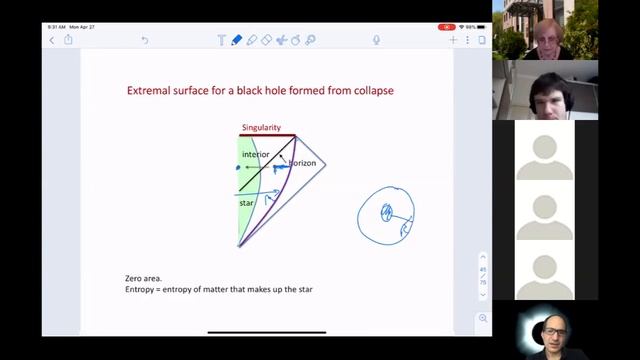
Task: Select video of participant wearing headphones
Action: [x=545, y=90]
